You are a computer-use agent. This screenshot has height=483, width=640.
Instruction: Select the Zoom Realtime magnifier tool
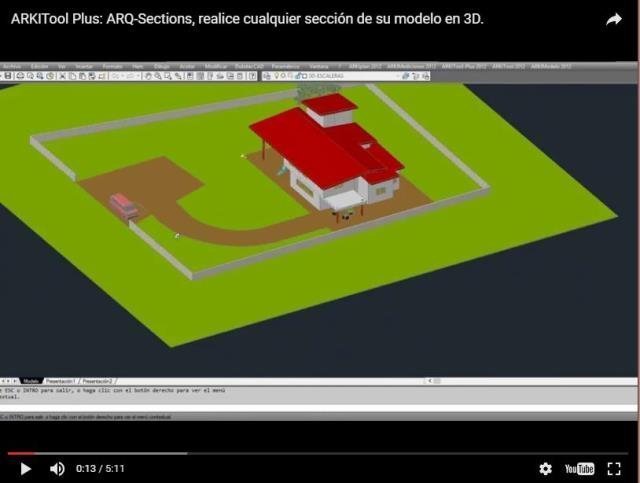point(158,76)
